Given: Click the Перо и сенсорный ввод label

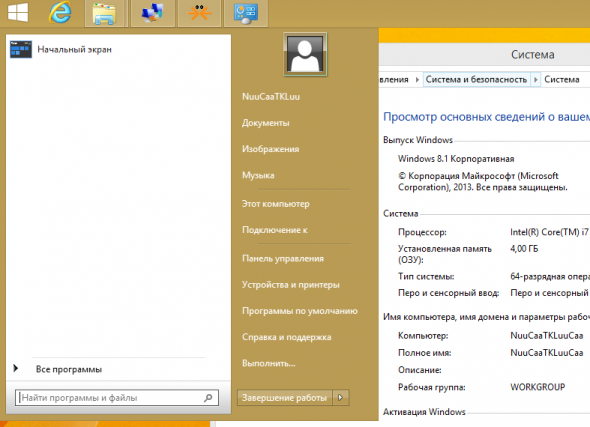Looking at the screenshot, I should pos(449,293).
